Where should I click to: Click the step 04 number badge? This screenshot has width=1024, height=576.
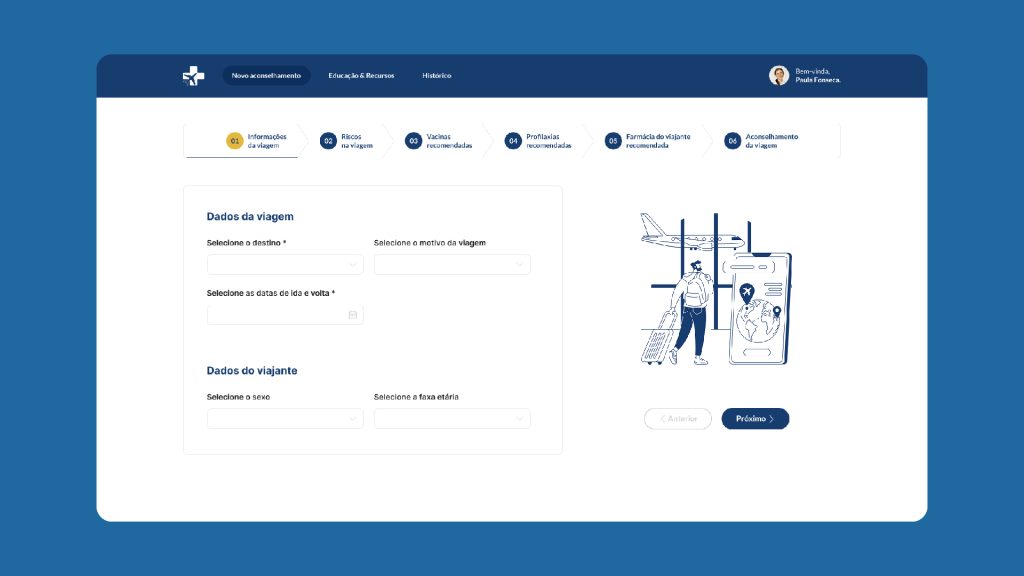click(x=513, y=141)
